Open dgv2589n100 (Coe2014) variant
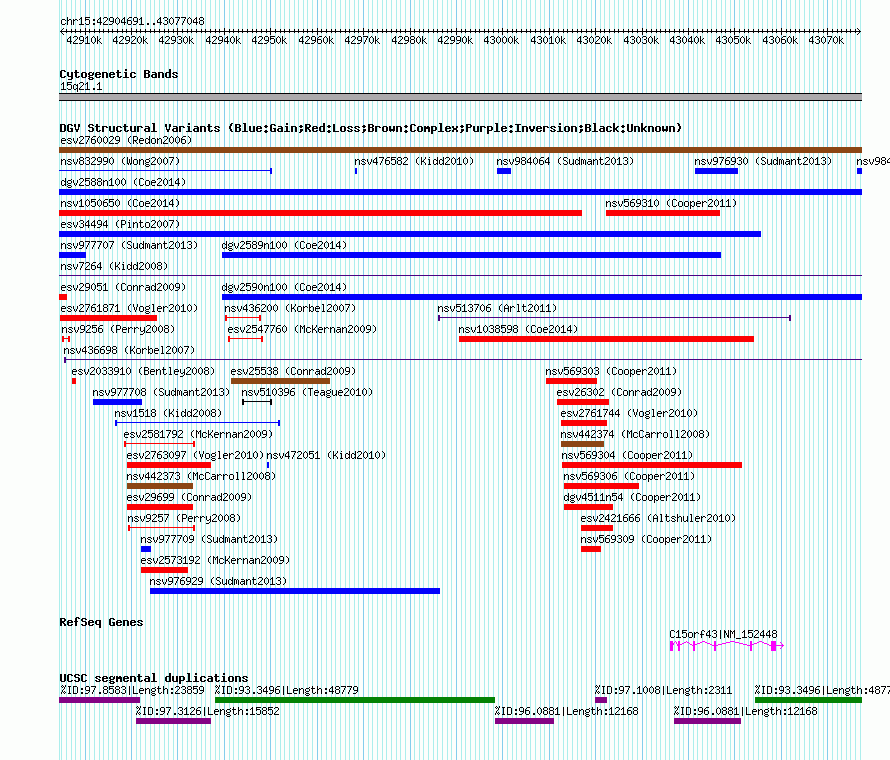 tap(284, 245)
